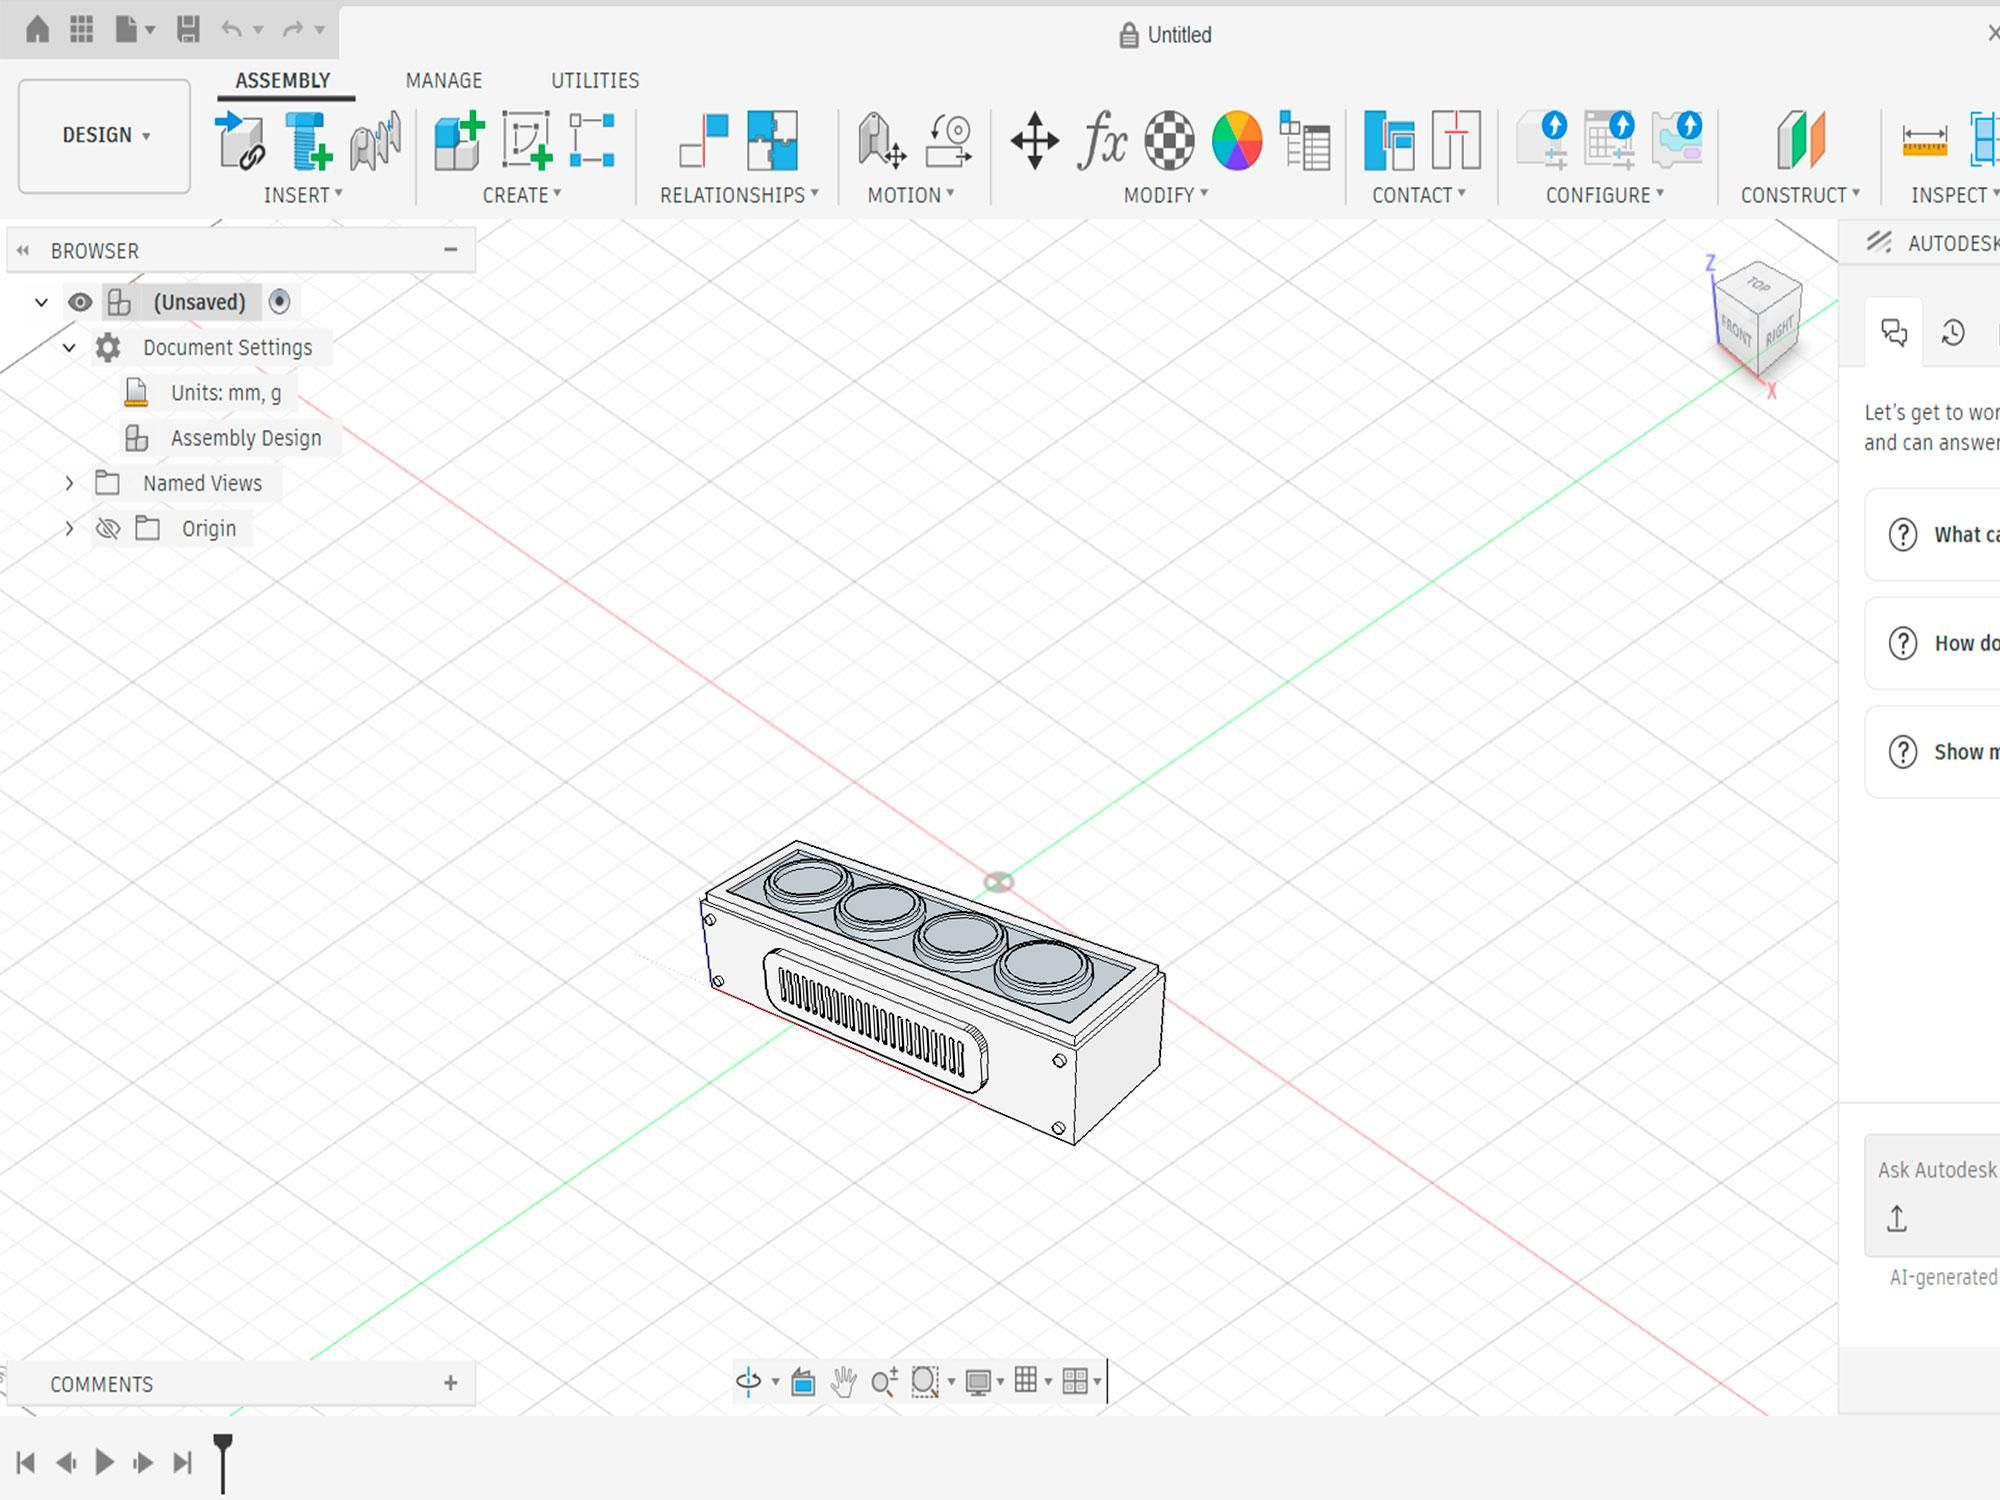Open the apps grid icon
This screenshot has height=1500, width=2000.
[x=82, y=29]
